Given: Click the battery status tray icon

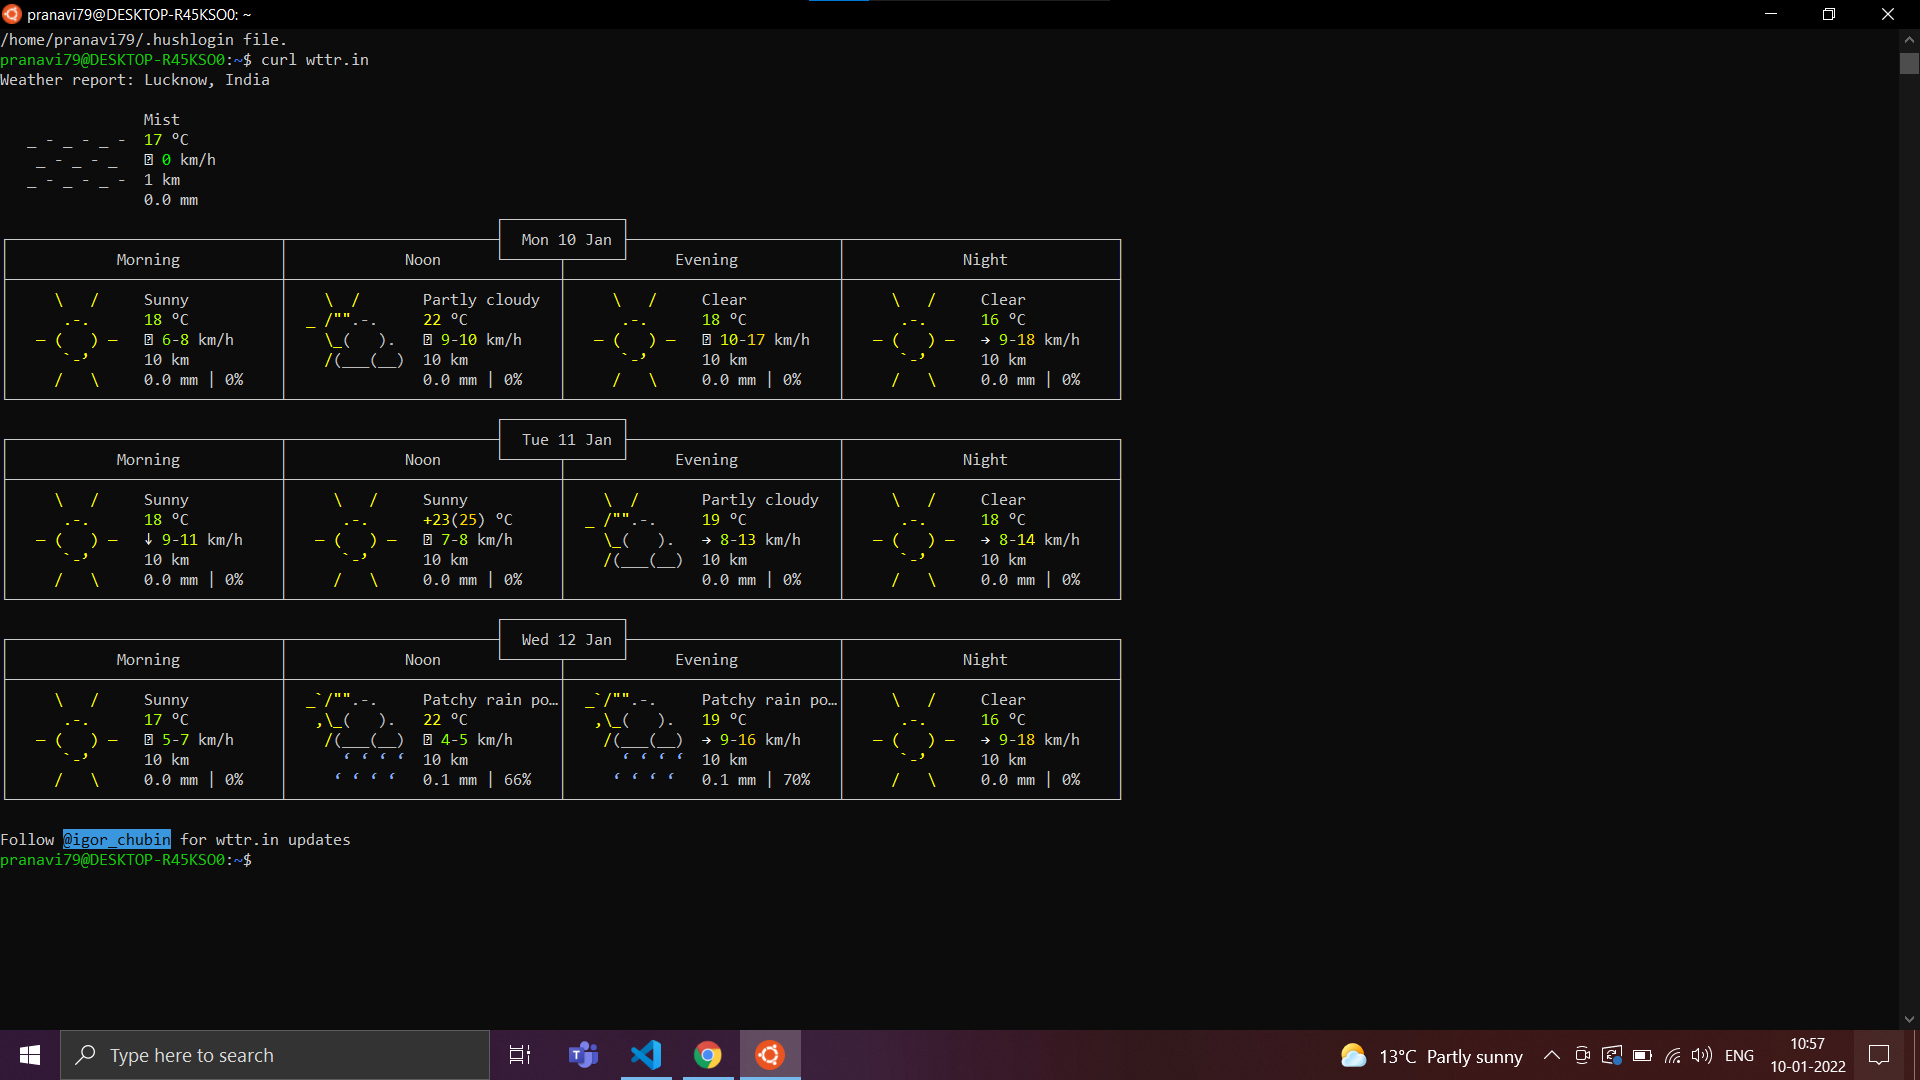Looking at the screenshot, I should (x=1642, y=1055).
